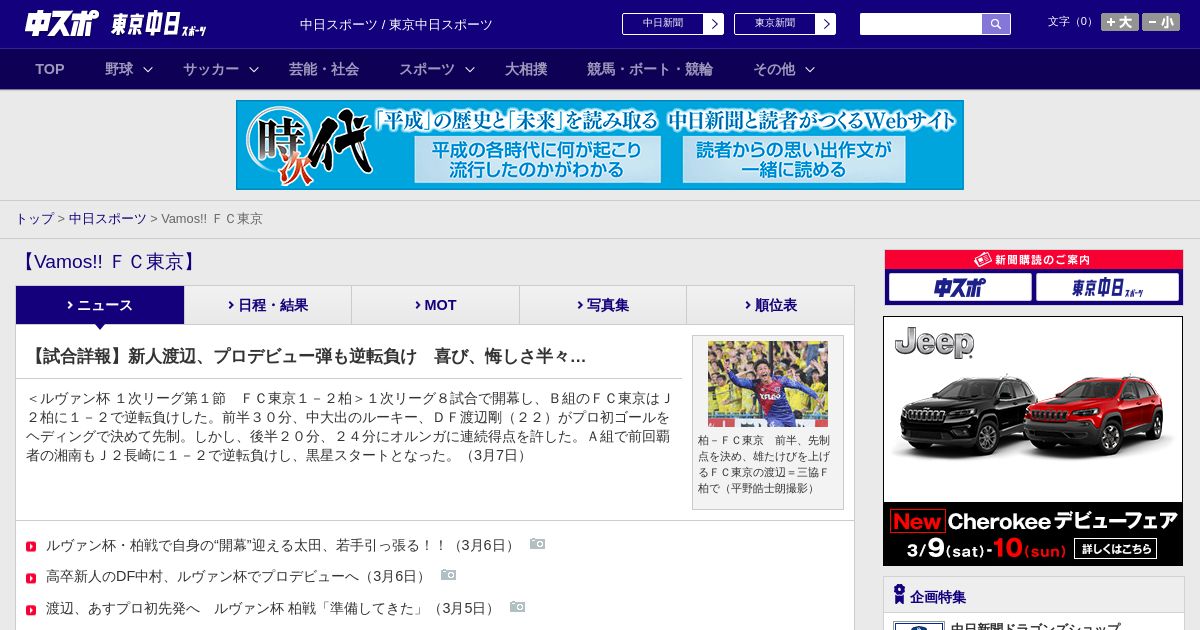The height and width of the screenshot is (630, 1200).
Task: Click 企画特集 ribbon icon
Action: click(x=899, y=595)
